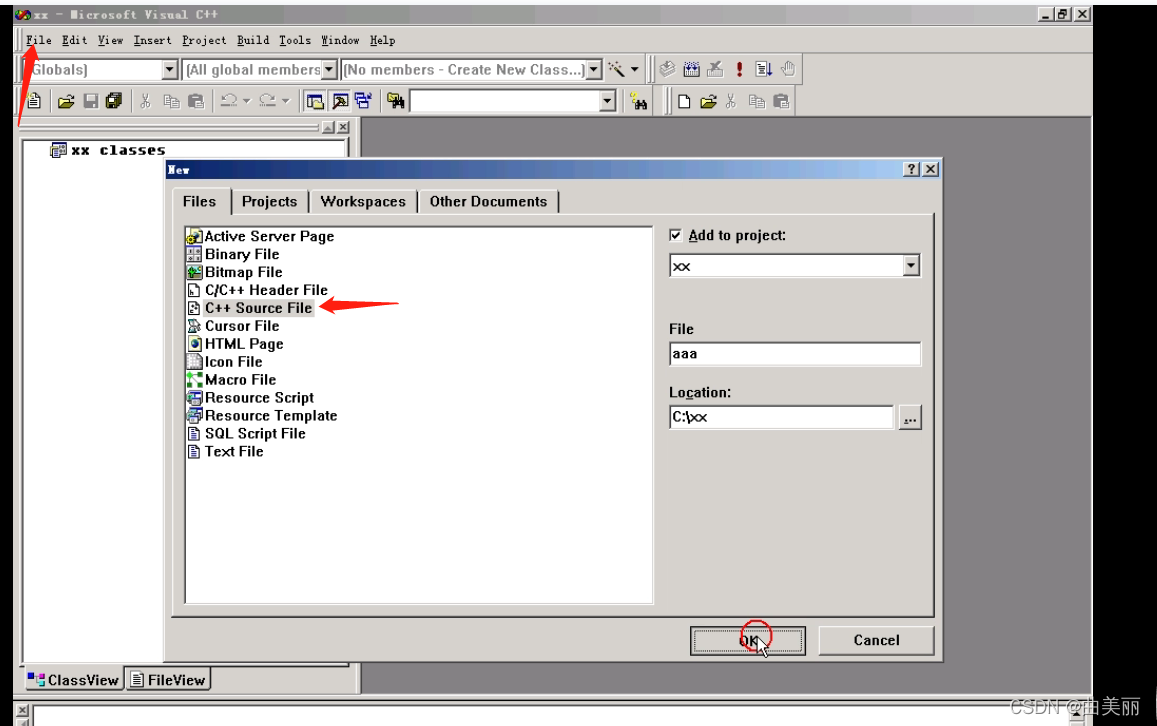This screenshot has height=726, width=1157.
Task: Open the Insert menu
Action: pos(153,41)
